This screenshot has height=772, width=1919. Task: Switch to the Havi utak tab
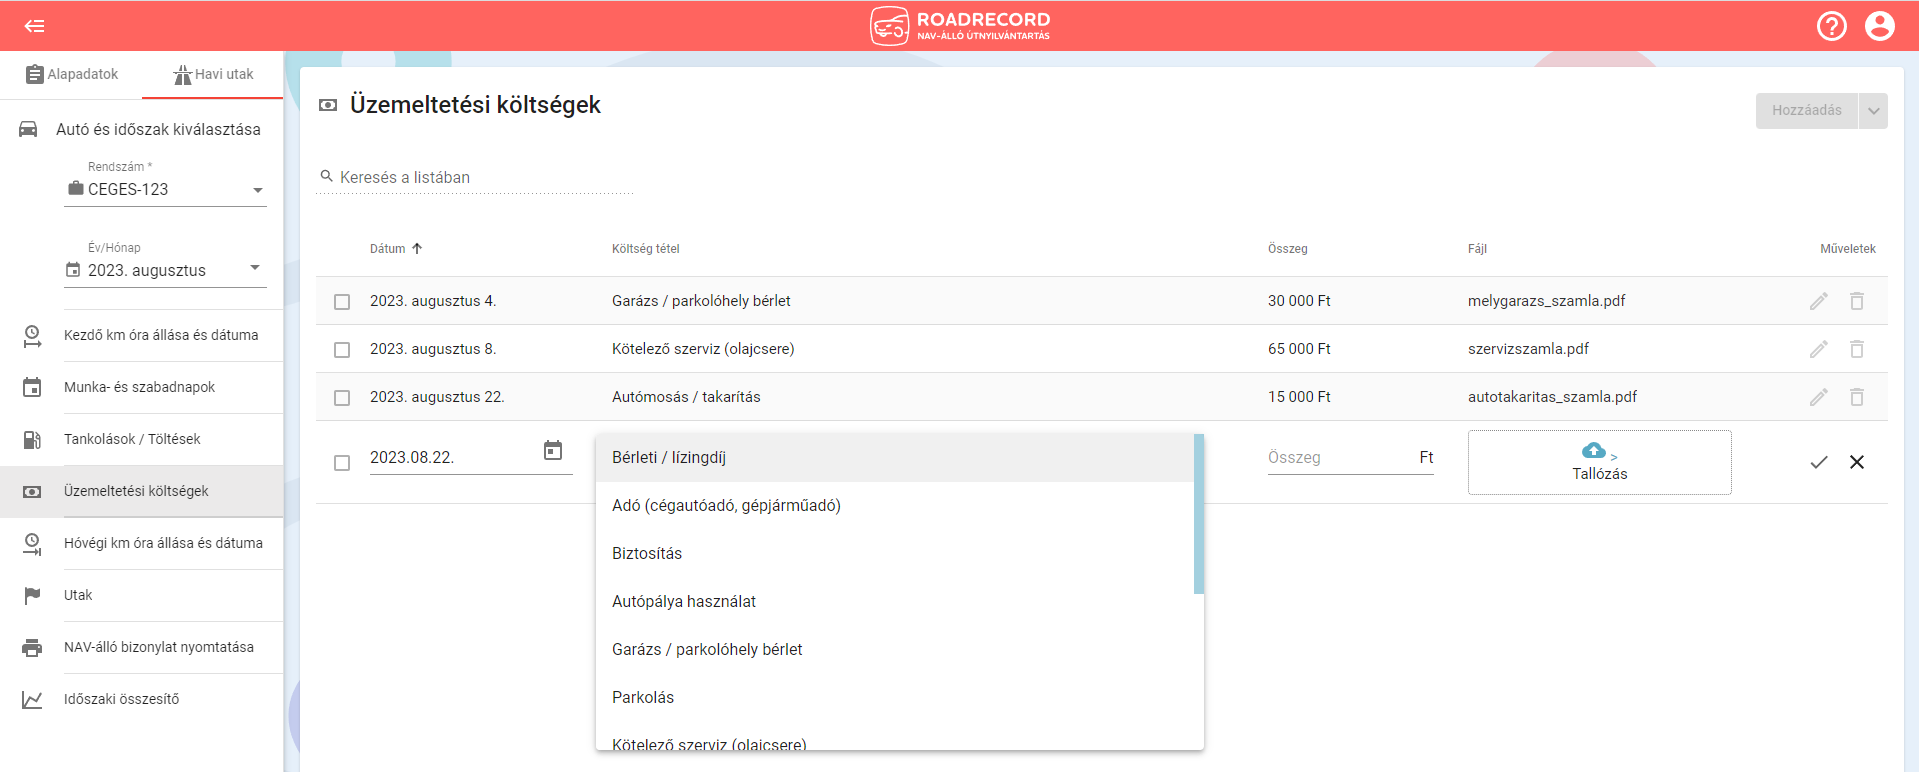pyautogui.click(x=213, y=74)
